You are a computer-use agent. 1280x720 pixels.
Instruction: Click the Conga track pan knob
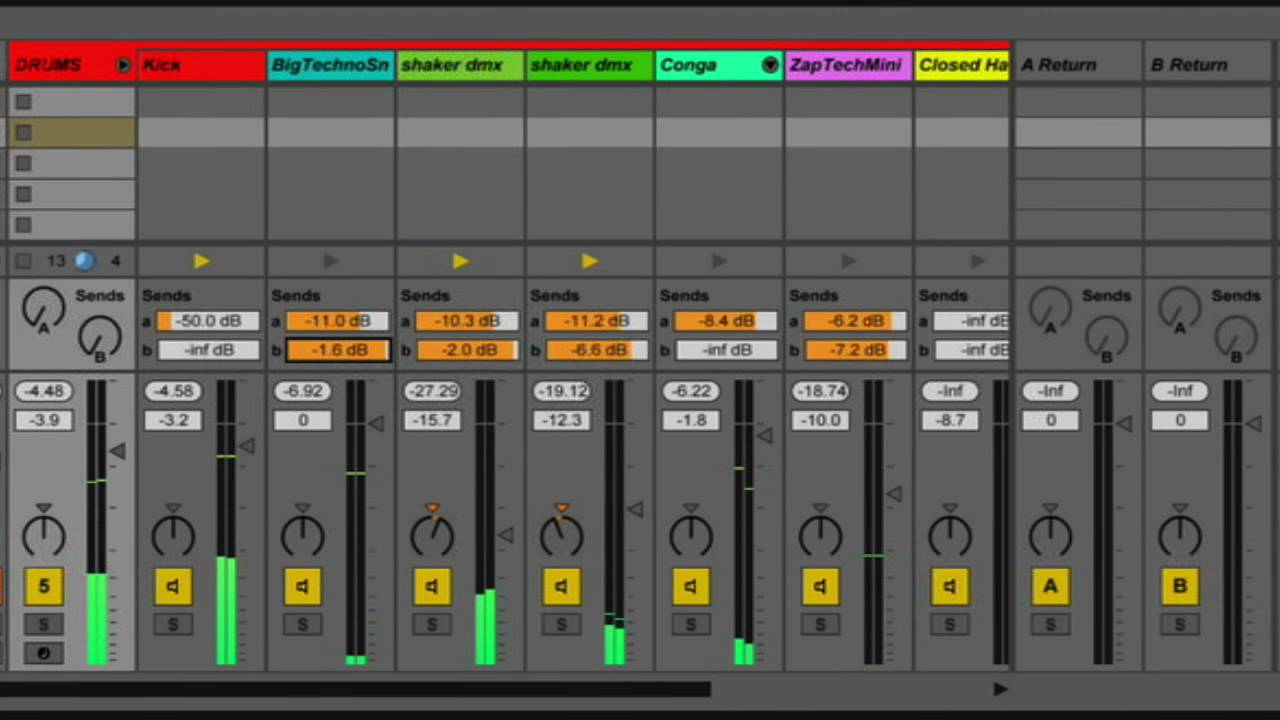(691, 536)
